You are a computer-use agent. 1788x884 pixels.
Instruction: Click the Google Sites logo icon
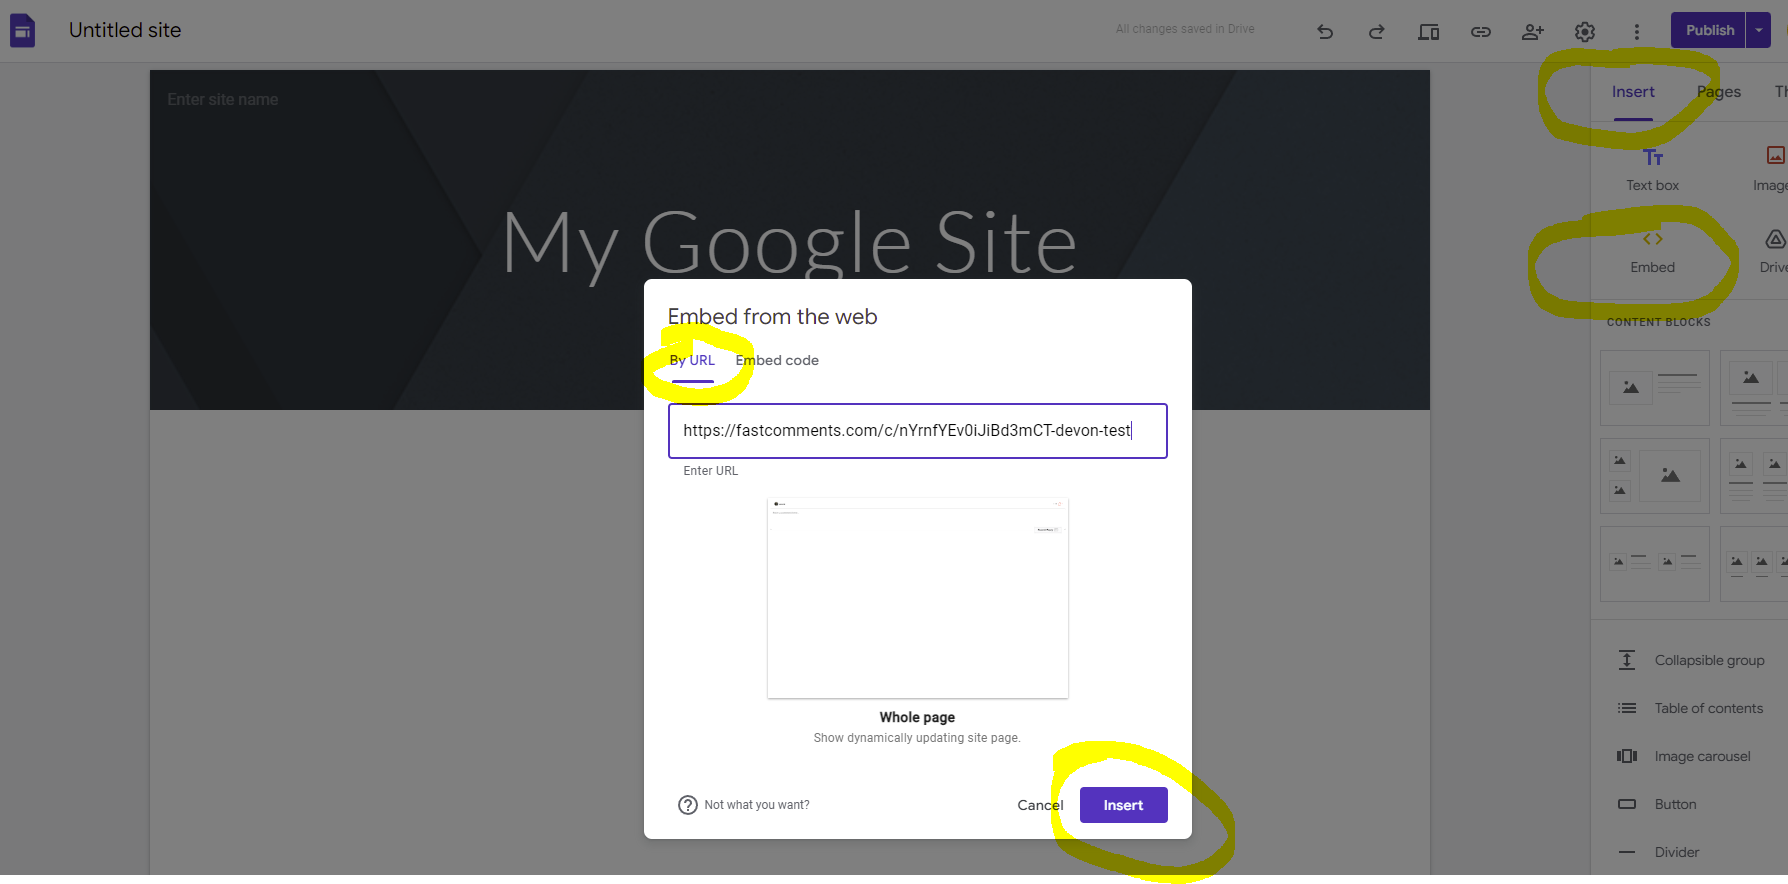pyautogui.click(x=23, y=31)
